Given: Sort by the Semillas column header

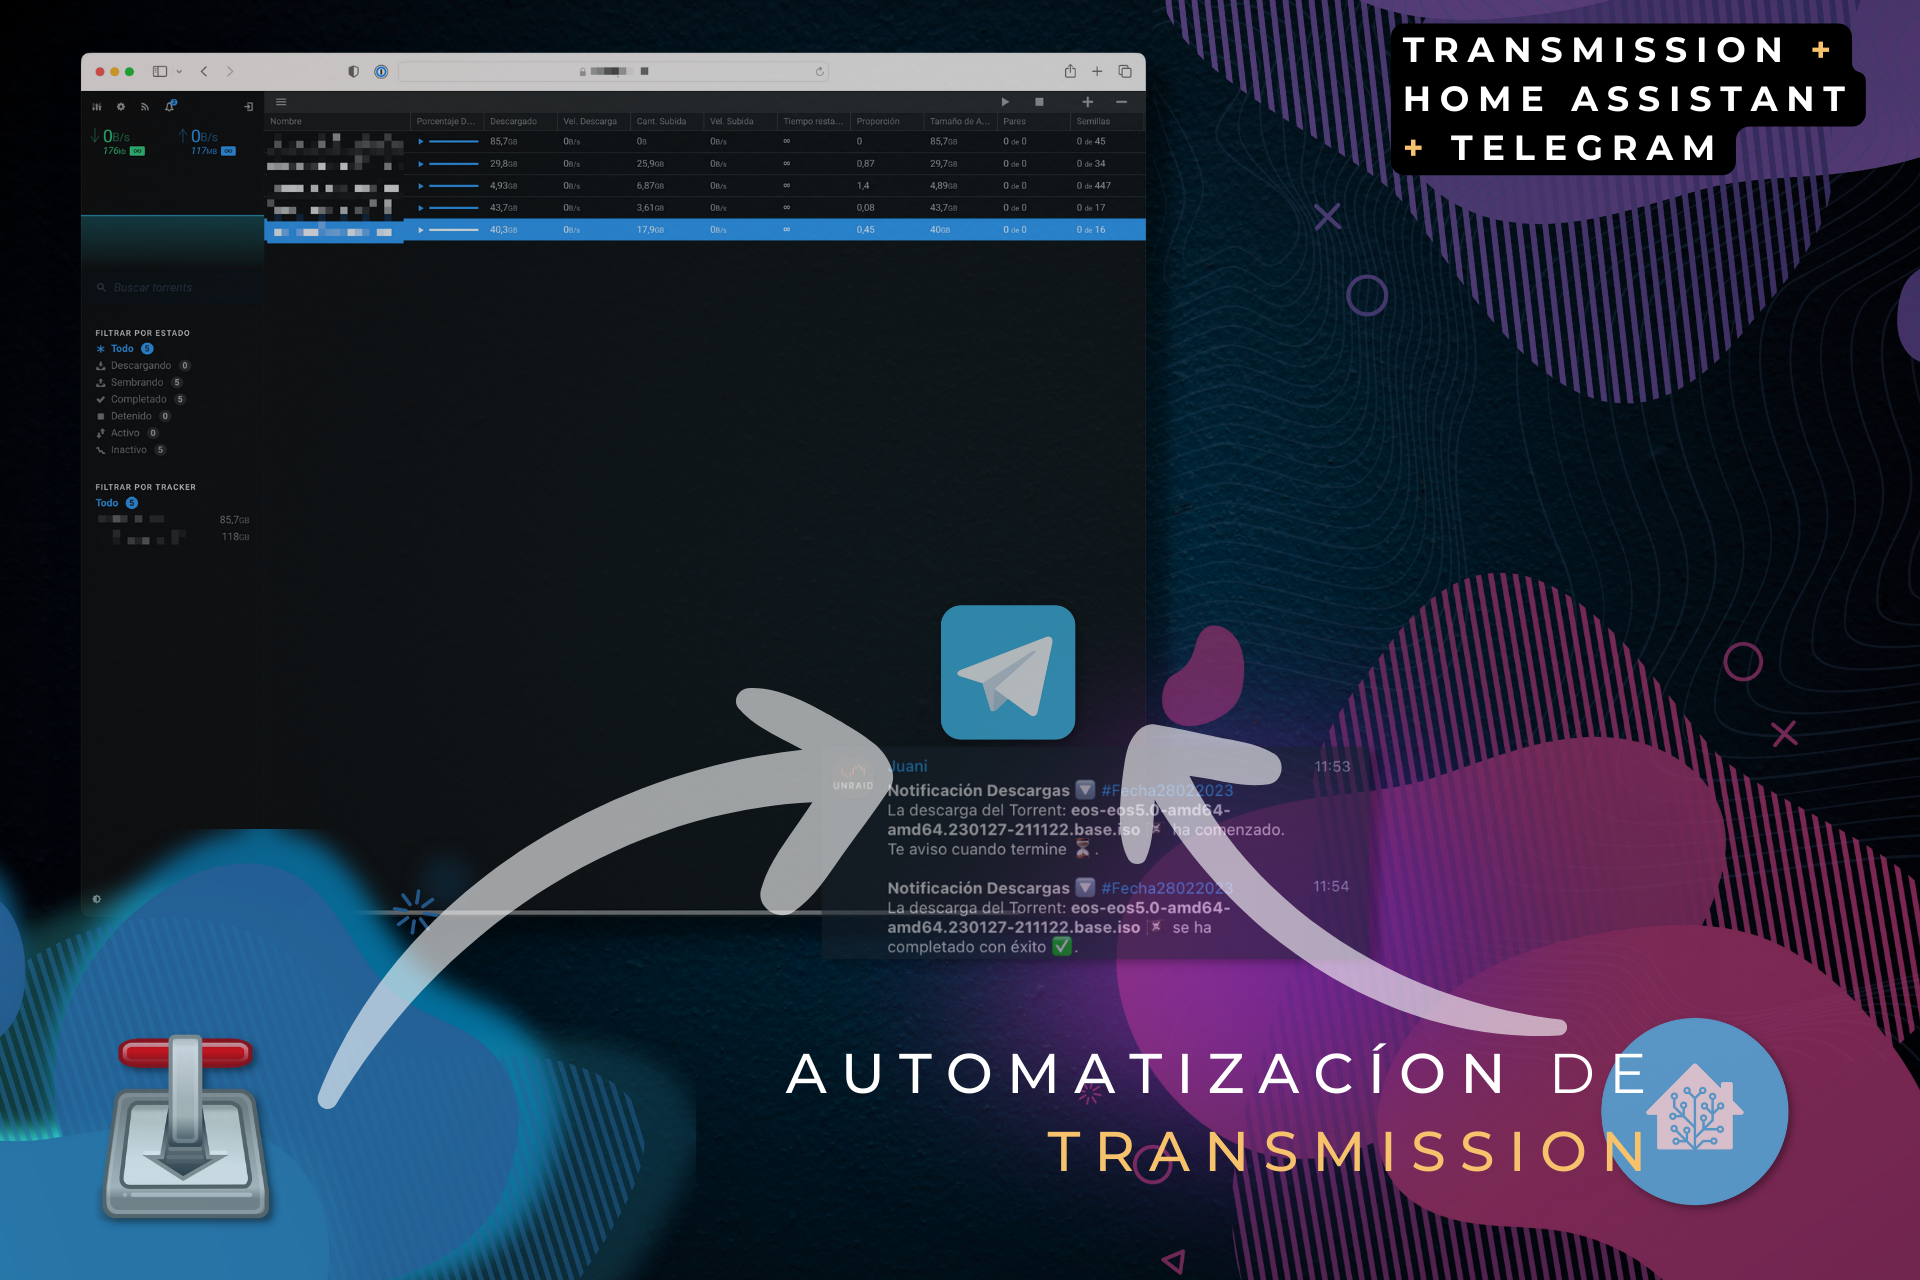Looking at the screenshot, I should tap(1106, 122).
